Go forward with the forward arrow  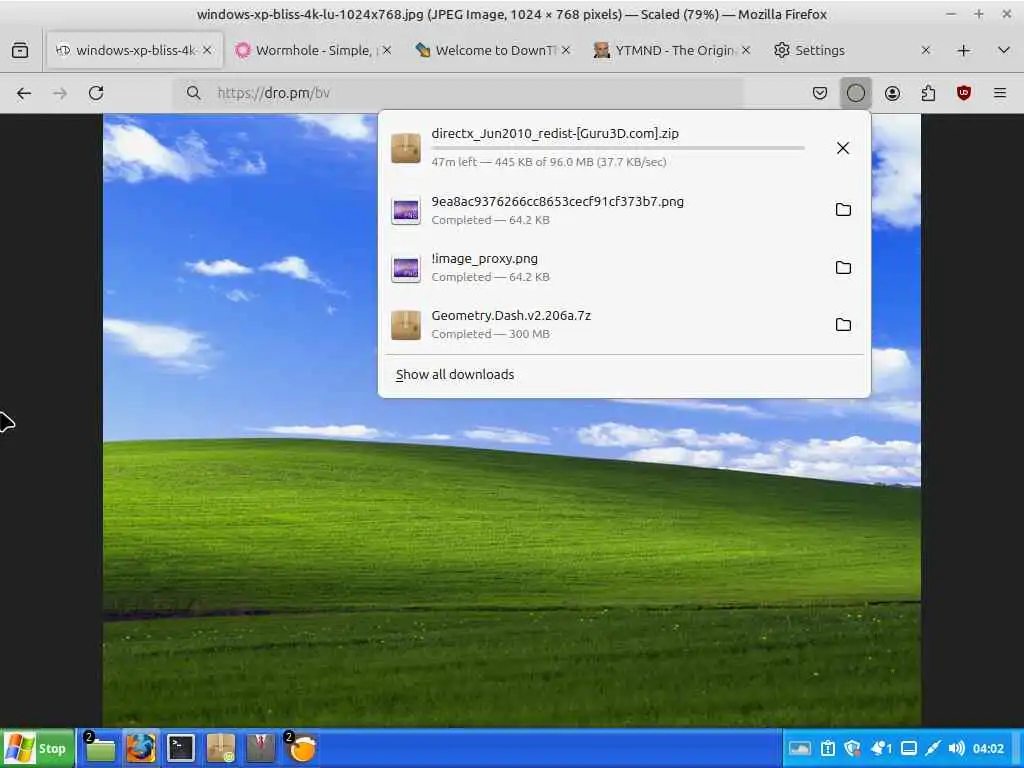pyautogui.click(x=60, y=93)
